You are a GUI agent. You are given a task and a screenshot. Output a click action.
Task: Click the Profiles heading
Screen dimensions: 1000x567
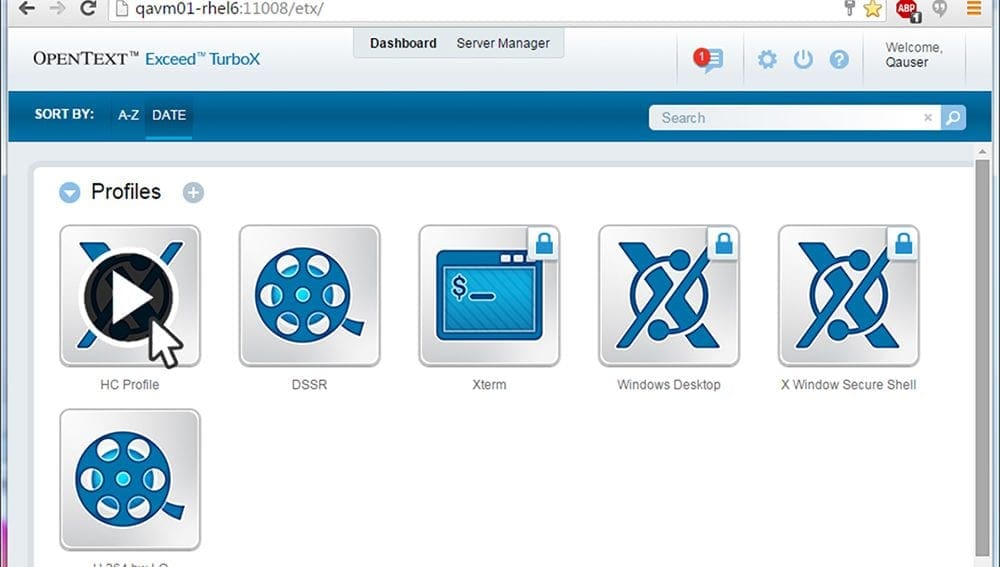[x=126, y=191]
